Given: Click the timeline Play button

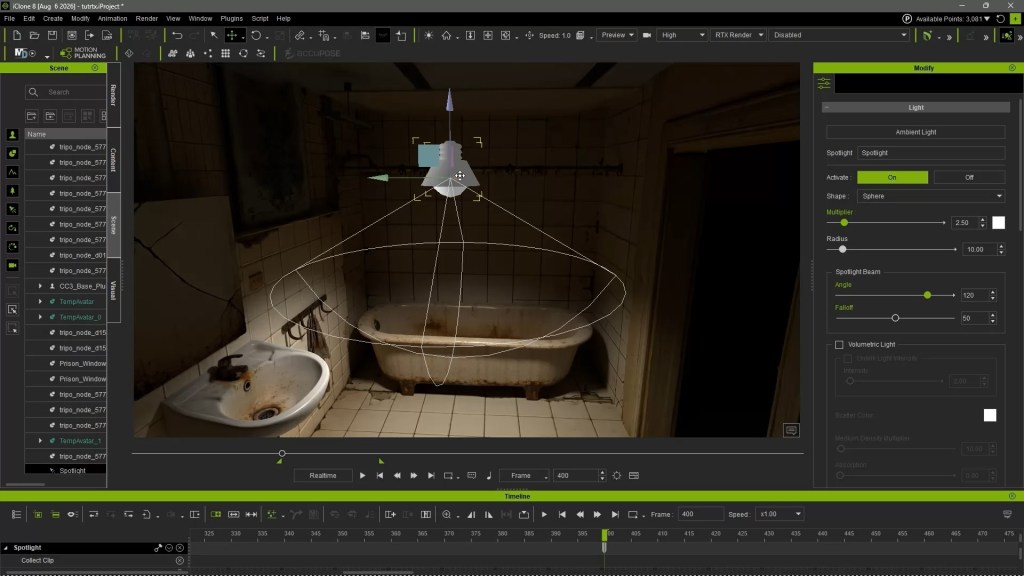Looking at the screenshot, I should pos(544,515).
